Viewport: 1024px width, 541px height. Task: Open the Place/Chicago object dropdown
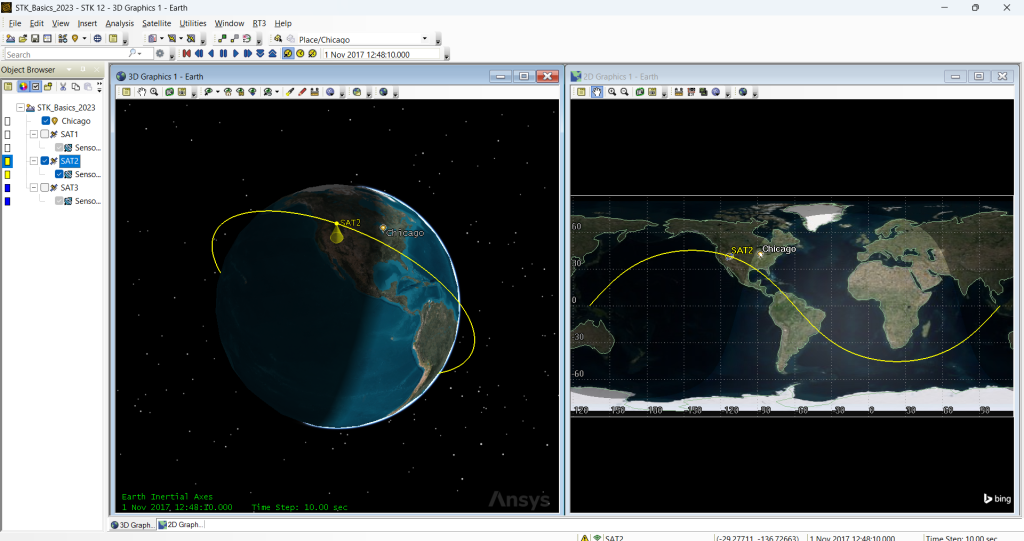(x=426, y=39)
